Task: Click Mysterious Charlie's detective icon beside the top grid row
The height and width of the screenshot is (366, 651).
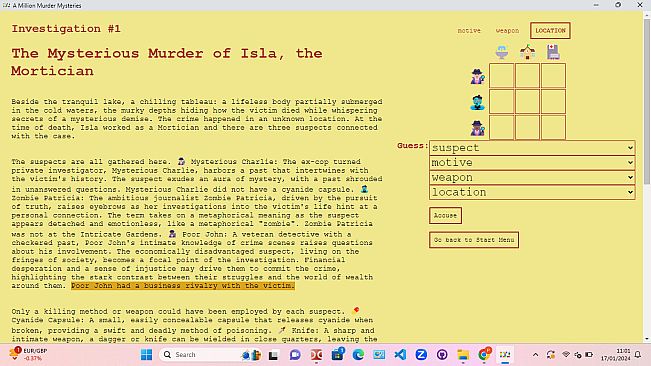Action: coord(477,76)
